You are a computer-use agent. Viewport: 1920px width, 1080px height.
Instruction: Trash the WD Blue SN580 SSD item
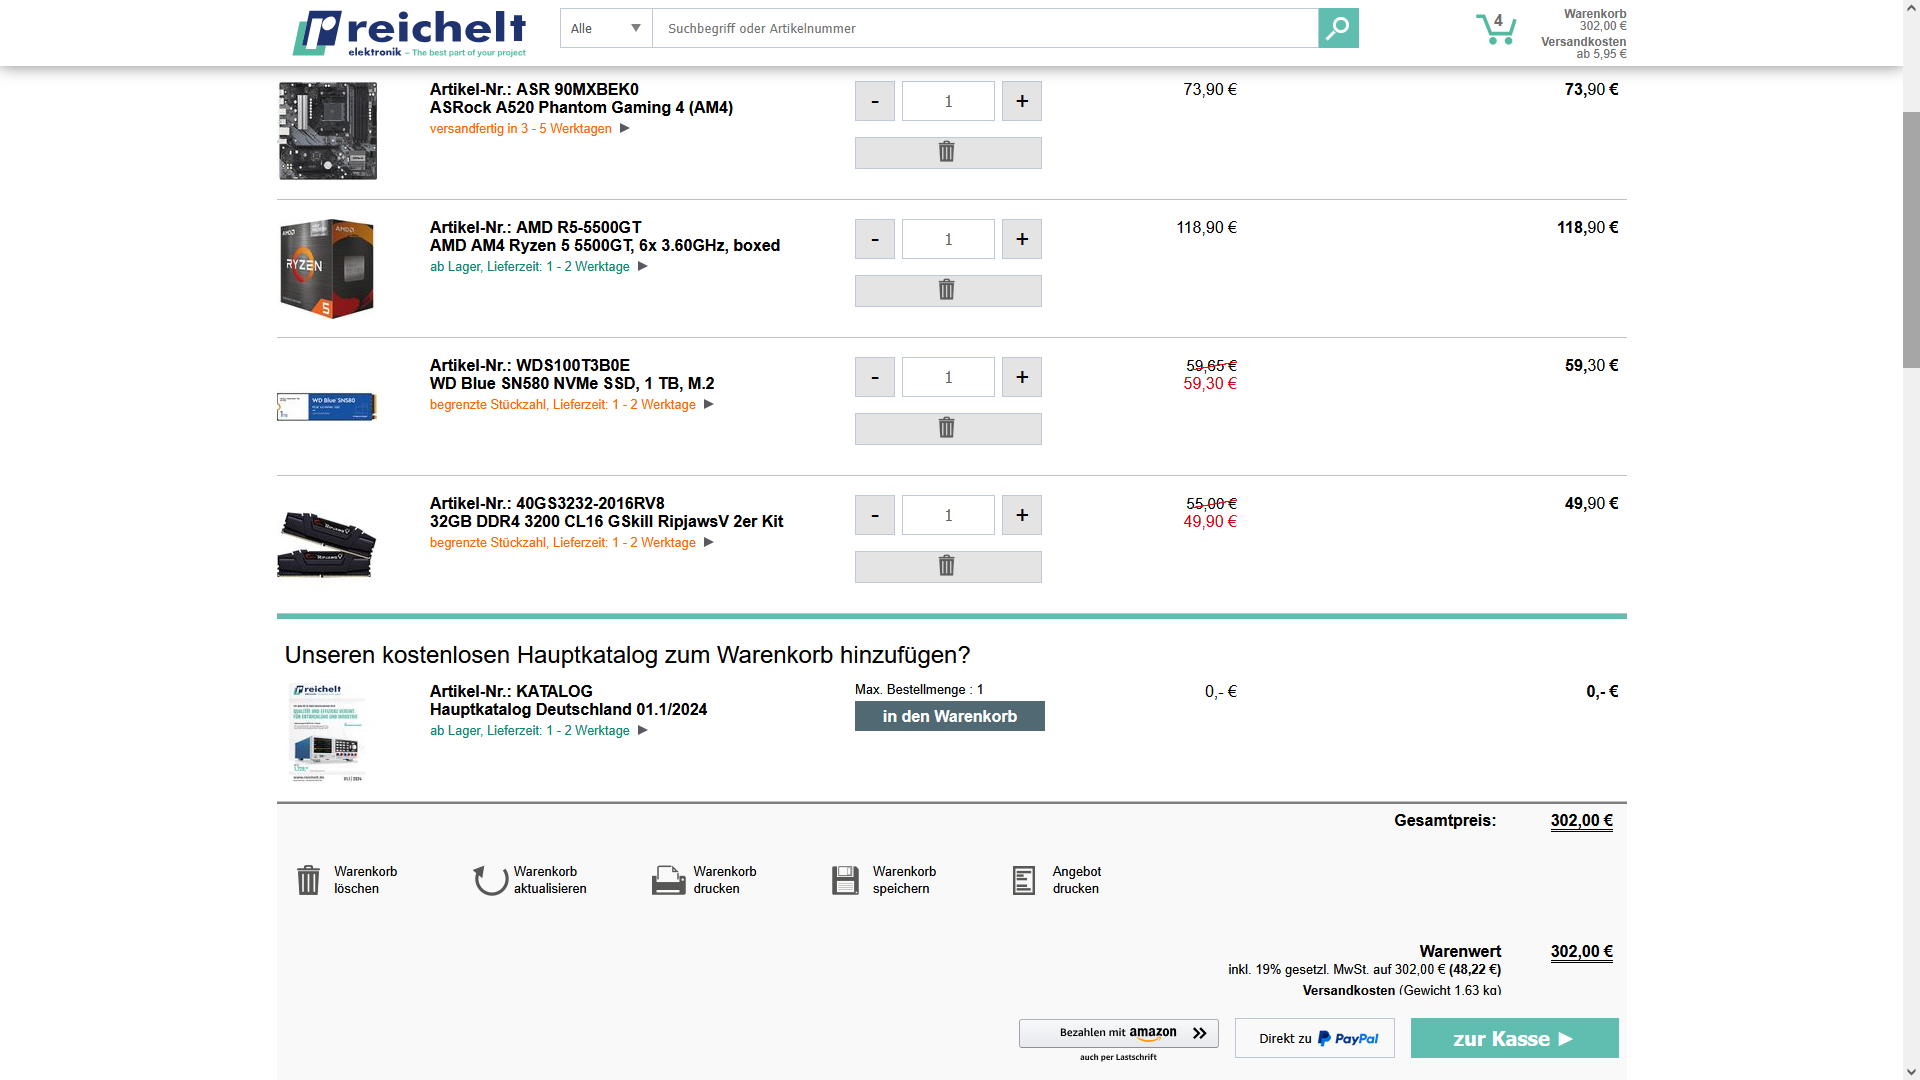point(947,428)
